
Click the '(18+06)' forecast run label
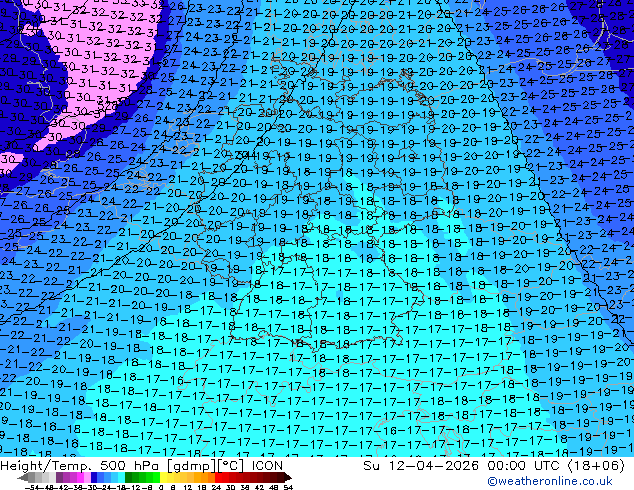coord(596,465)
